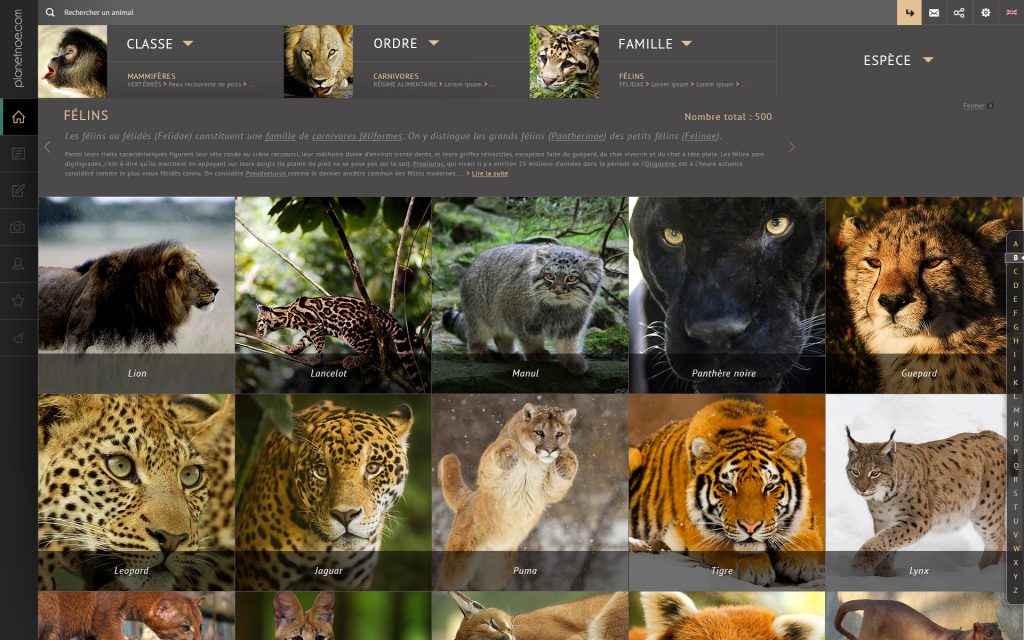1024x640 pixels.
Task: Click the lion thumbnail beside ORDRE
Action: 319,61
